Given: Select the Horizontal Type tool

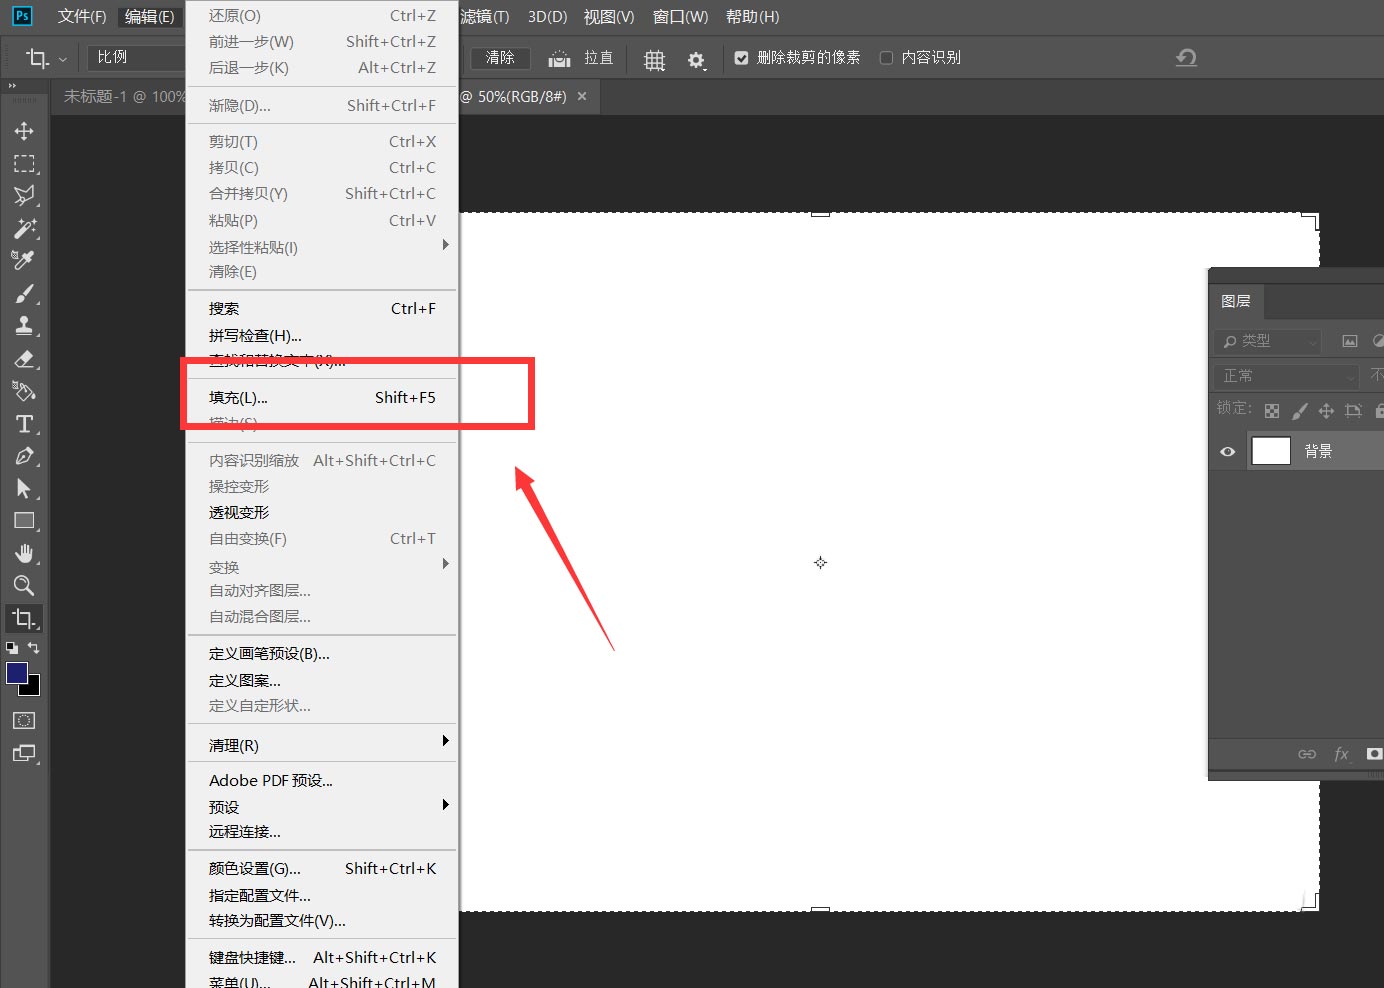Looking at the screenshot, I should (24, 424).
